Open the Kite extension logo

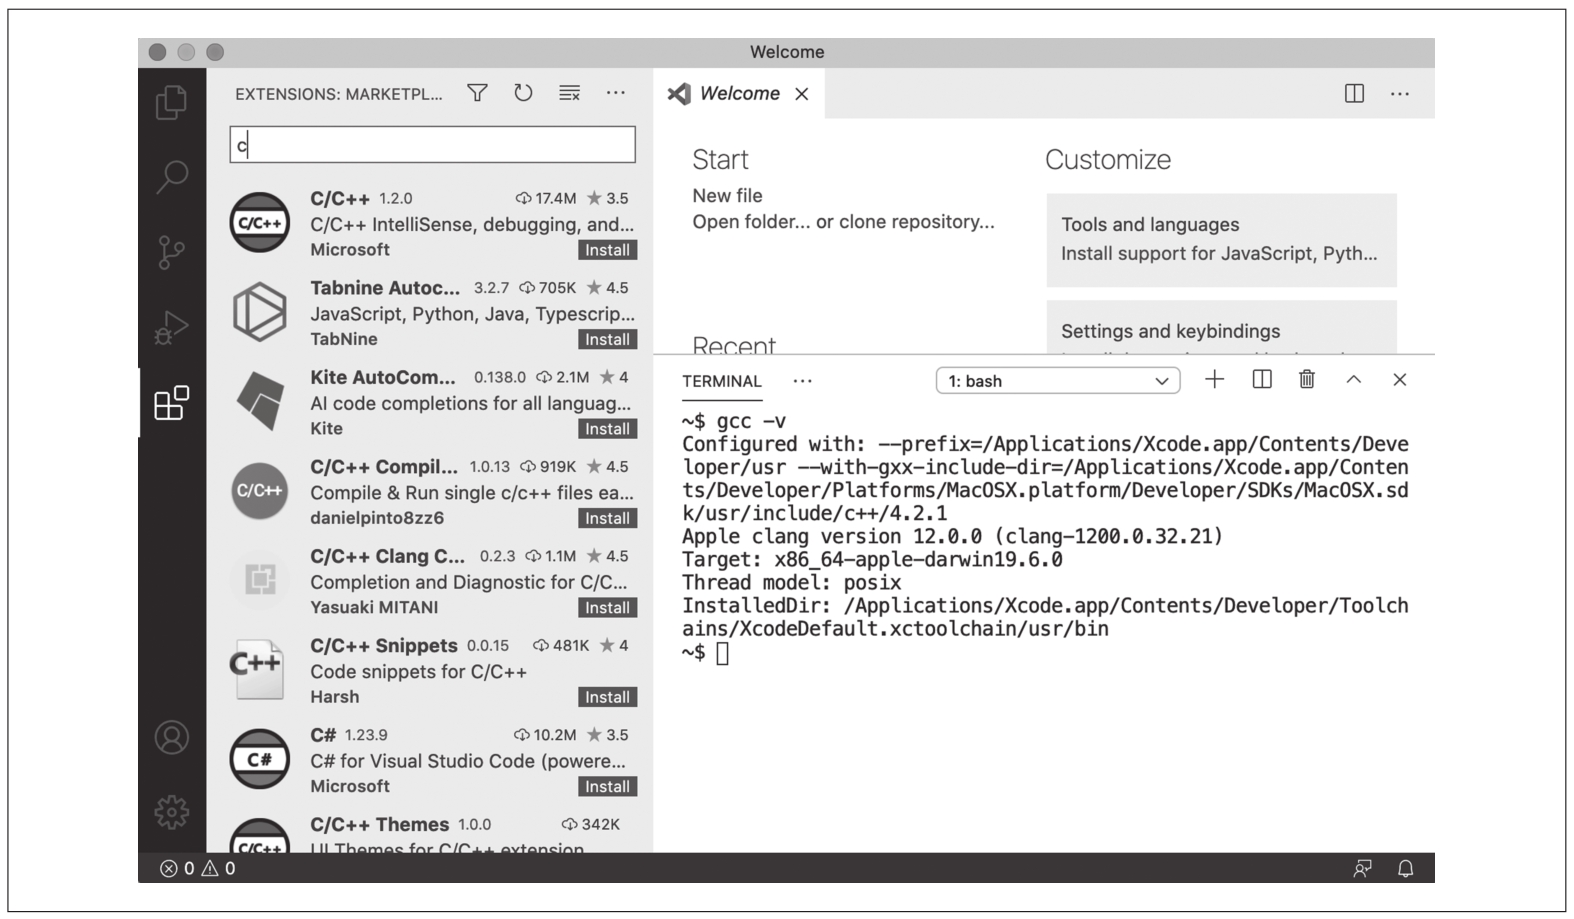tap(260, 401)
